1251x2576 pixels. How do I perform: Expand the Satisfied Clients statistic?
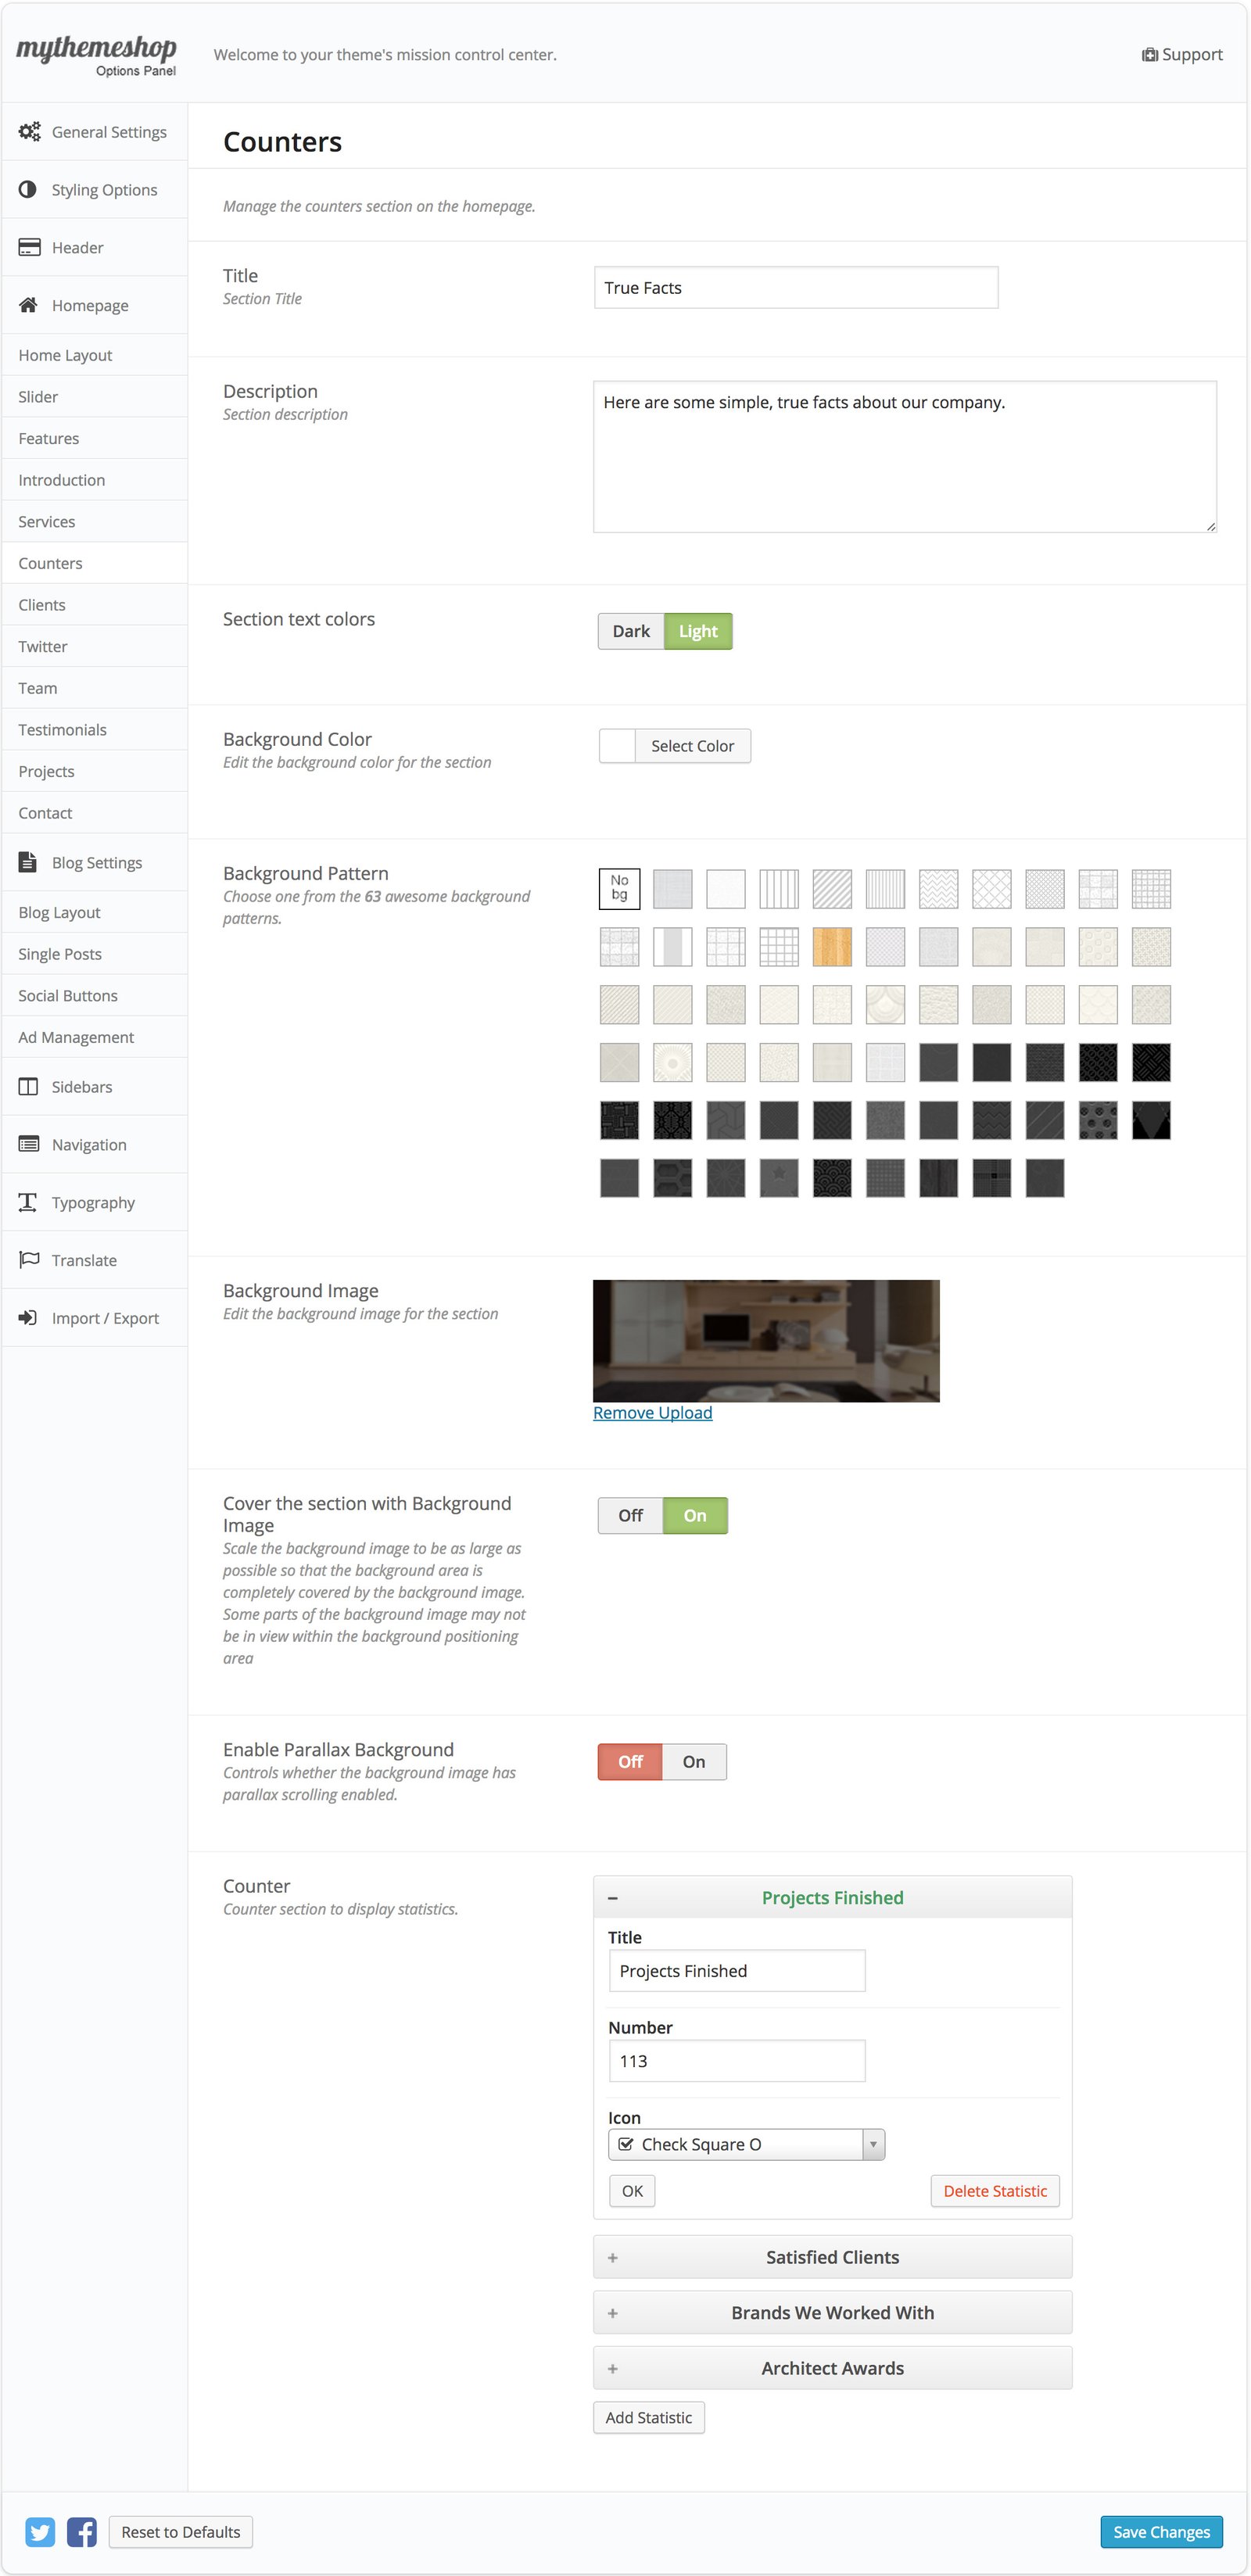point(831,2256)
